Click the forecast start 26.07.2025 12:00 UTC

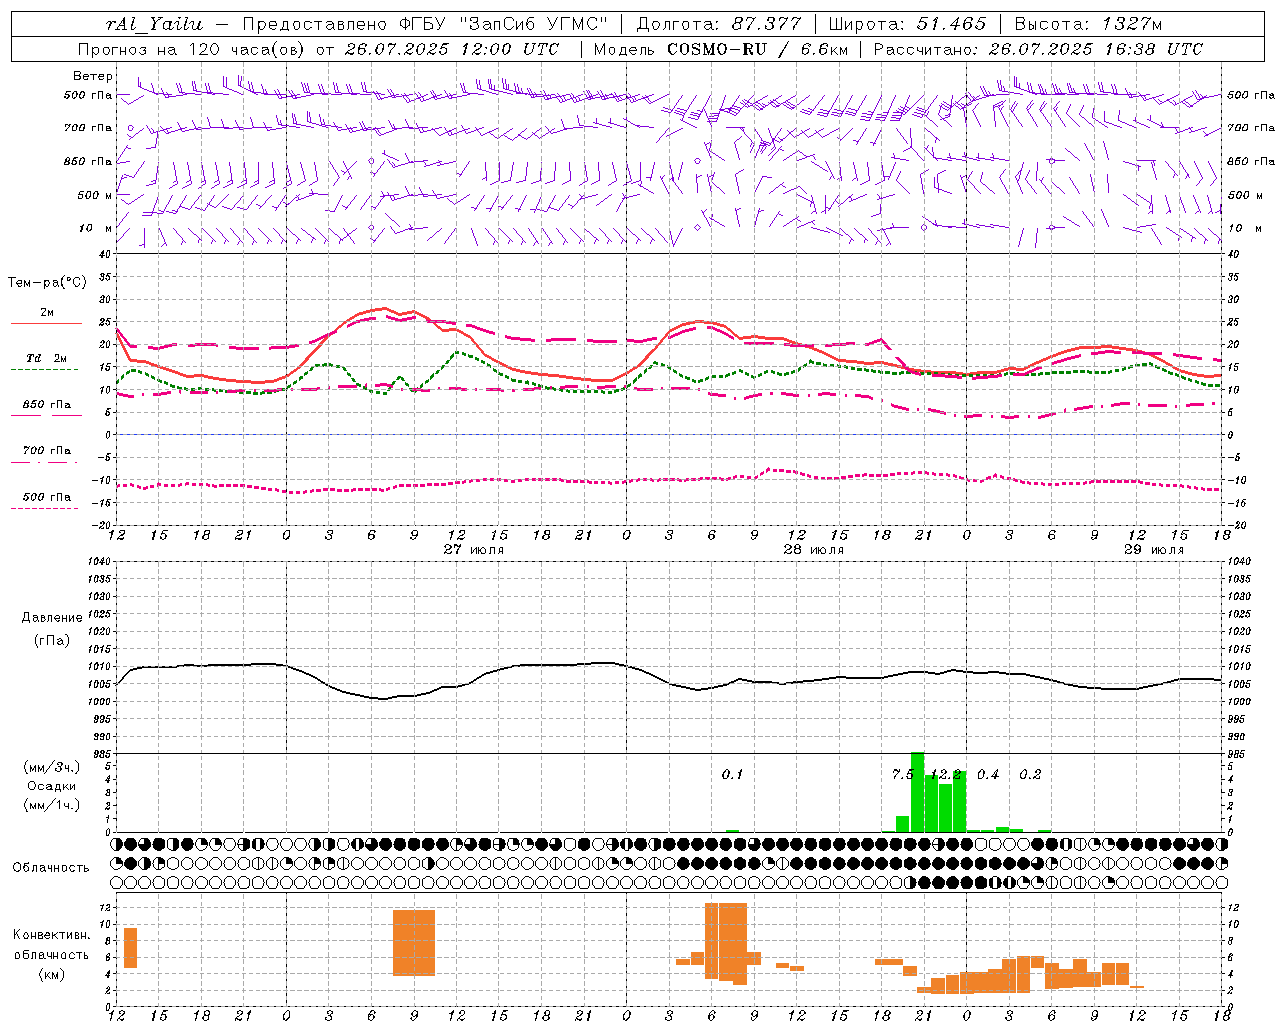452,49
